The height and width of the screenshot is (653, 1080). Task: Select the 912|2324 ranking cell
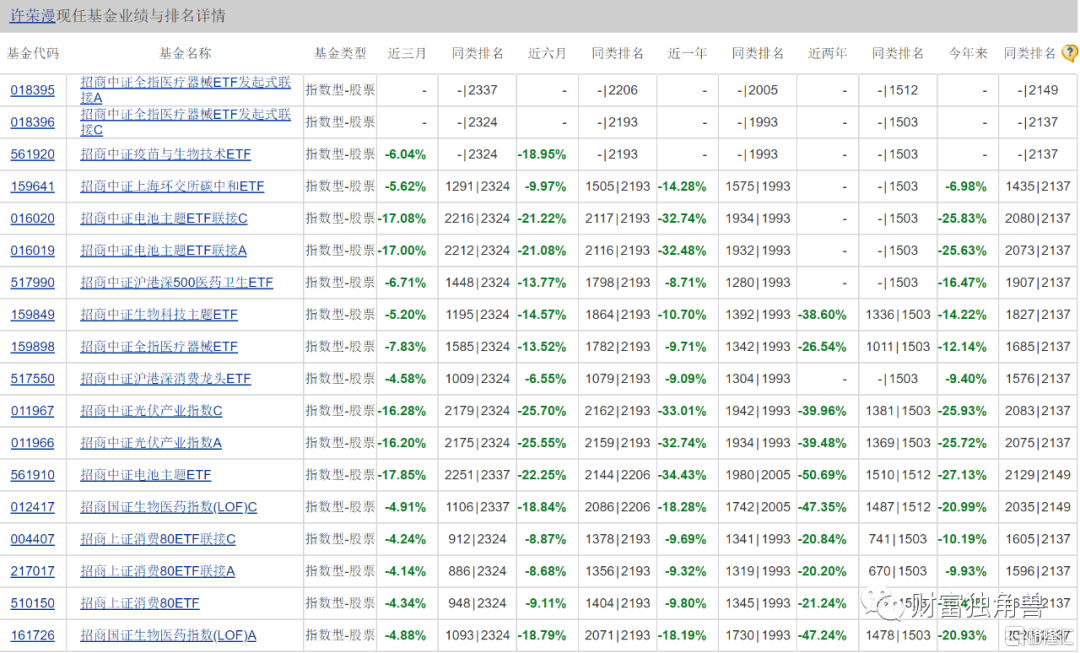tap(477, 539)
